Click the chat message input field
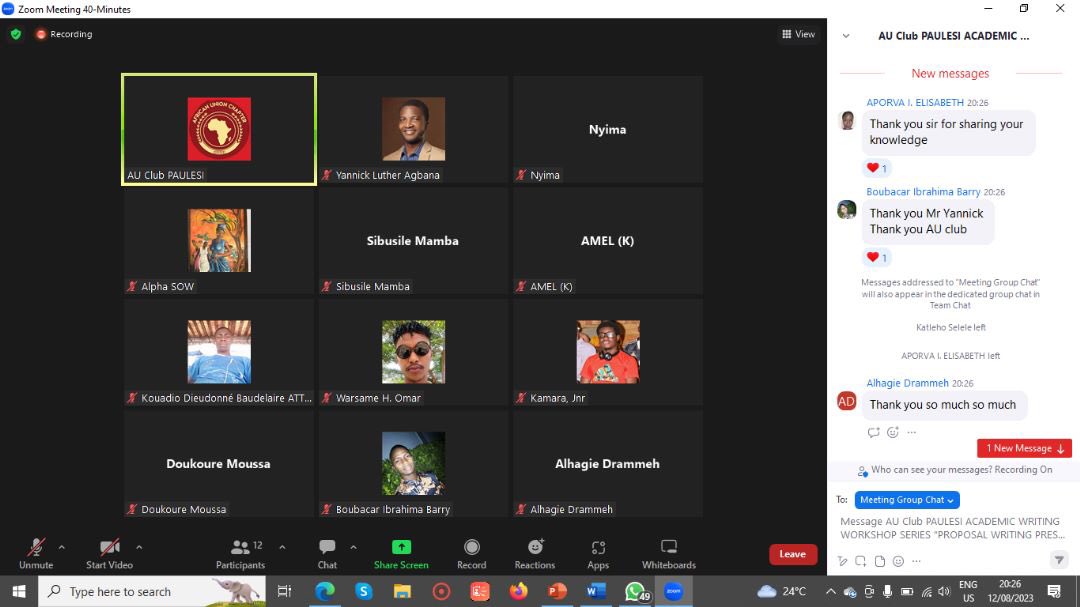1080x607 pixels. pos(953,528)
